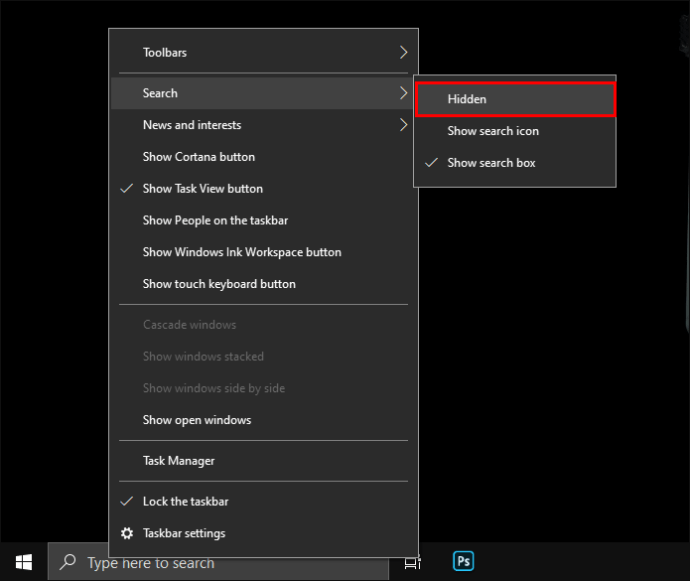Select Show open windows
690x581 pixels.
pos(264,420)
